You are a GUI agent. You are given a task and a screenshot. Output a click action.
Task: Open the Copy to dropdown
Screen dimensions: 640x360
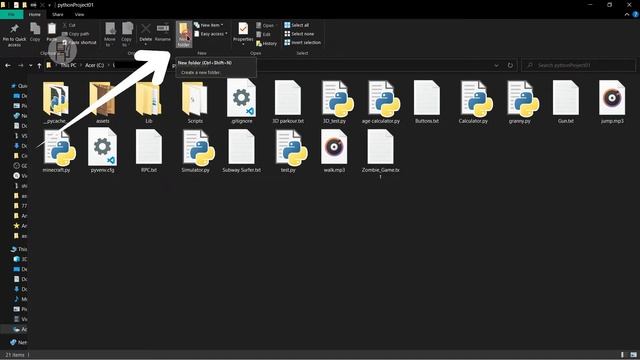127,35
